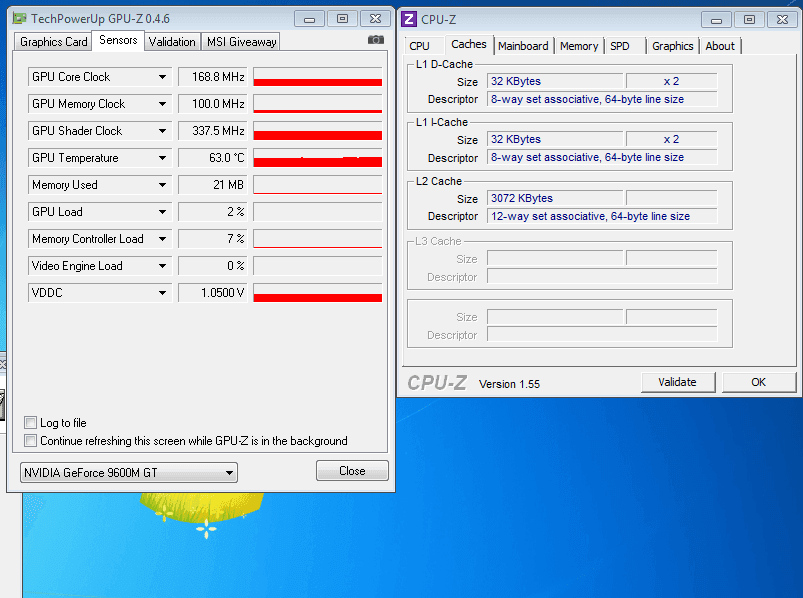Open the Mainboard tab in CPU-Z
The image size is (803, 598).
pos(523,46)
